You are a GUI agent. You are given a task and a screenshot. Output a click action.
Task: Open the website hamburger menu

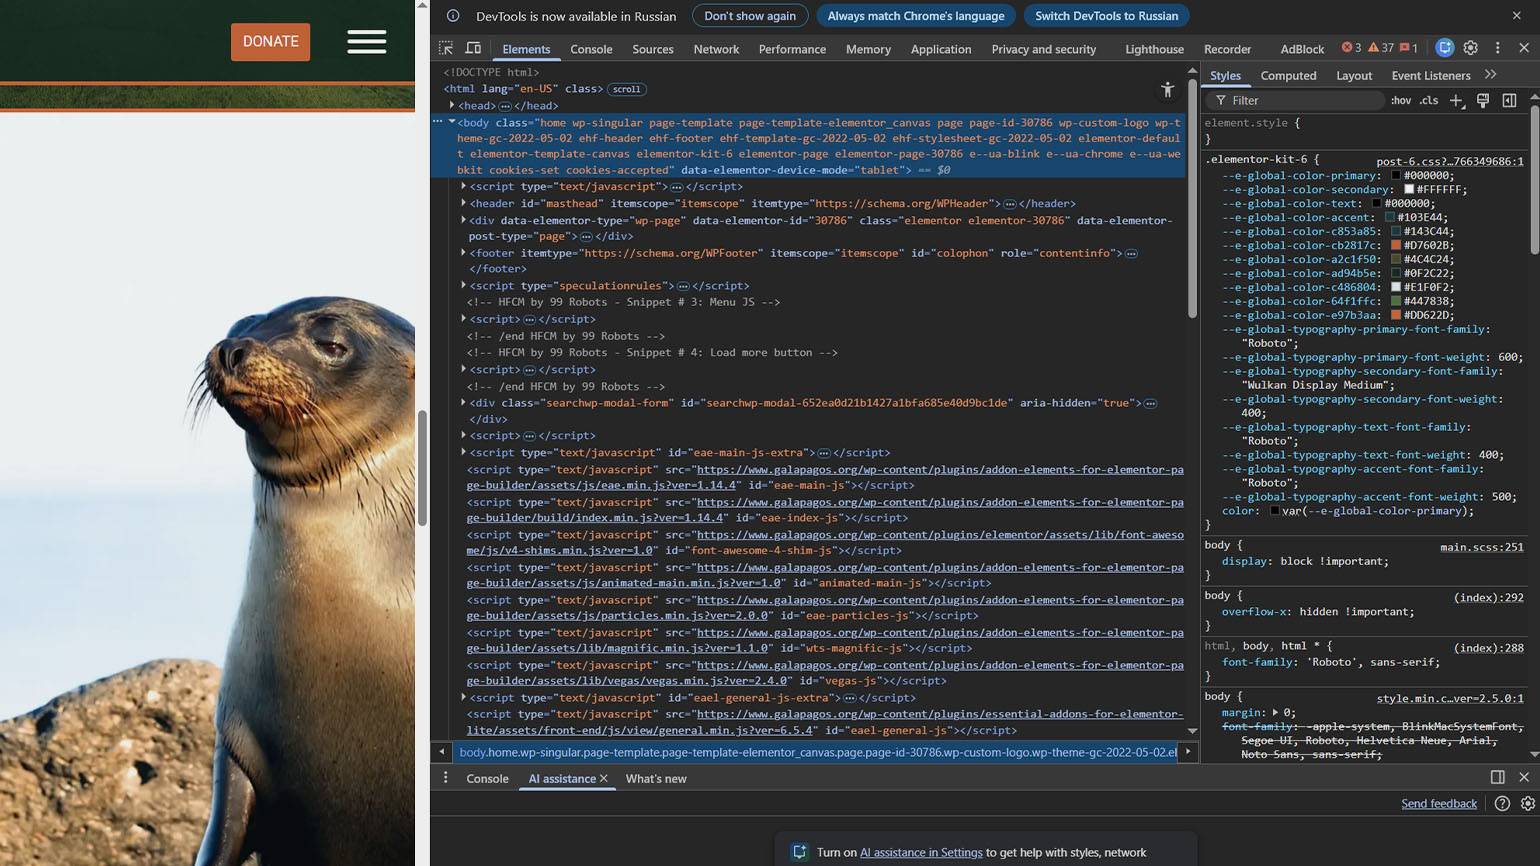[x=366, y=41]
